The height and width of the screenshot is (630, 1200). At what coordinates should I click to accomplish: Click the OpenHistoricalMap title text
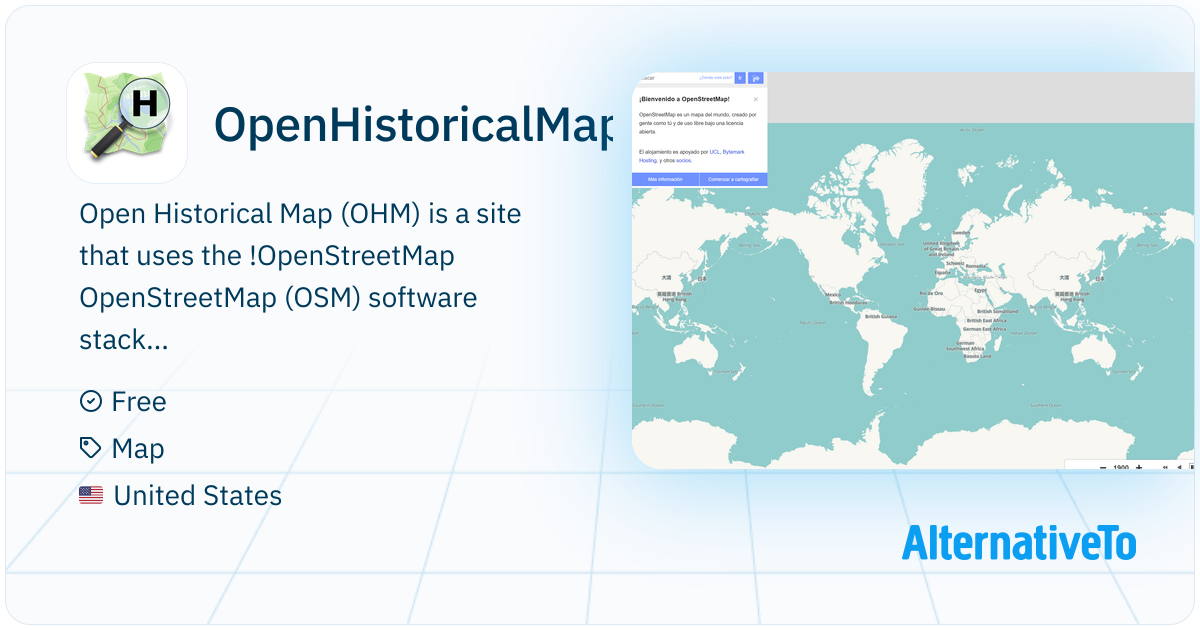(x=413, y=124)
